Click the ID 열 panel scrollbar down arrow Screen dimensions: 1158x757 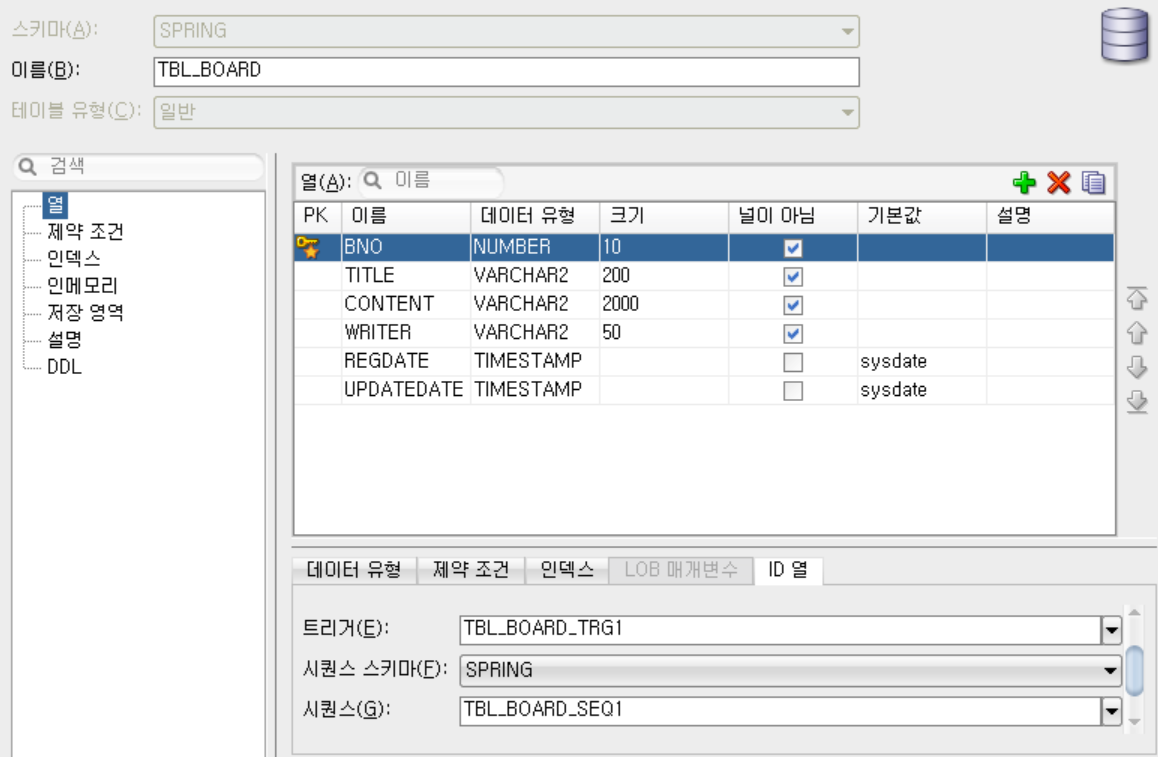click(x=1134, y=722)
